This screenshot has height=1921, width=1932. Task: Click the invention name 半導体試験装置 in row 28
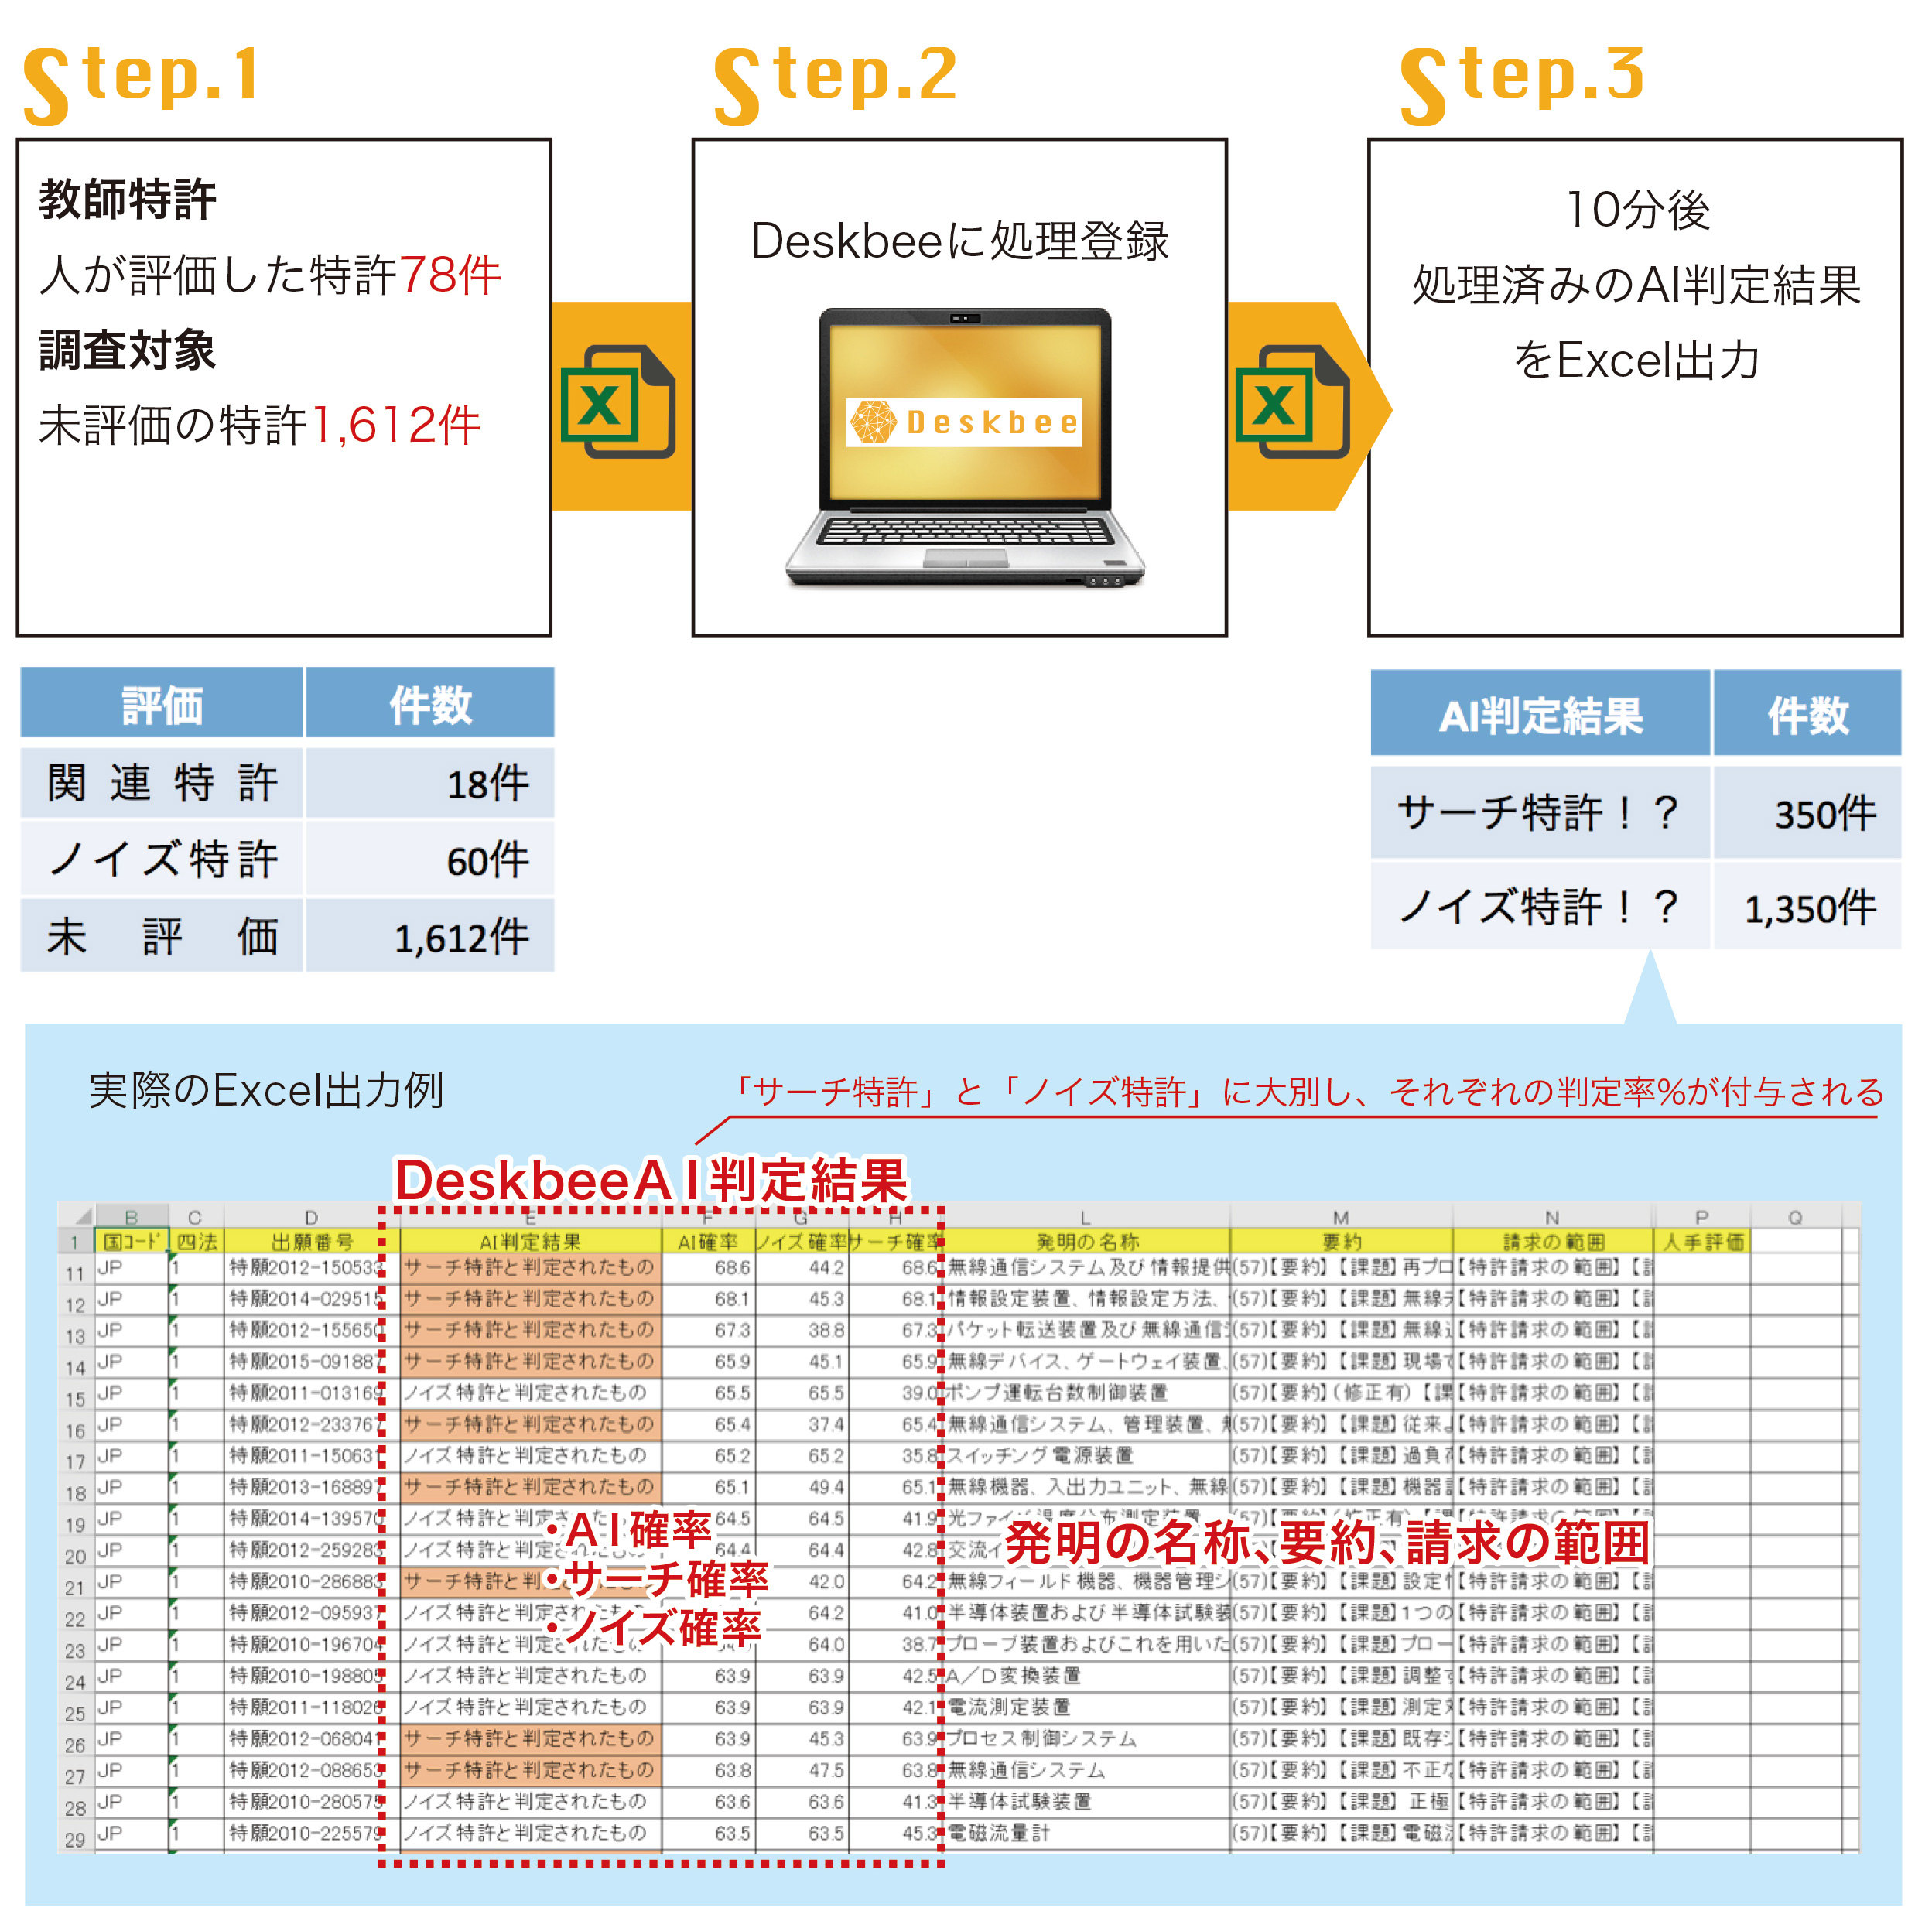1018,1801
